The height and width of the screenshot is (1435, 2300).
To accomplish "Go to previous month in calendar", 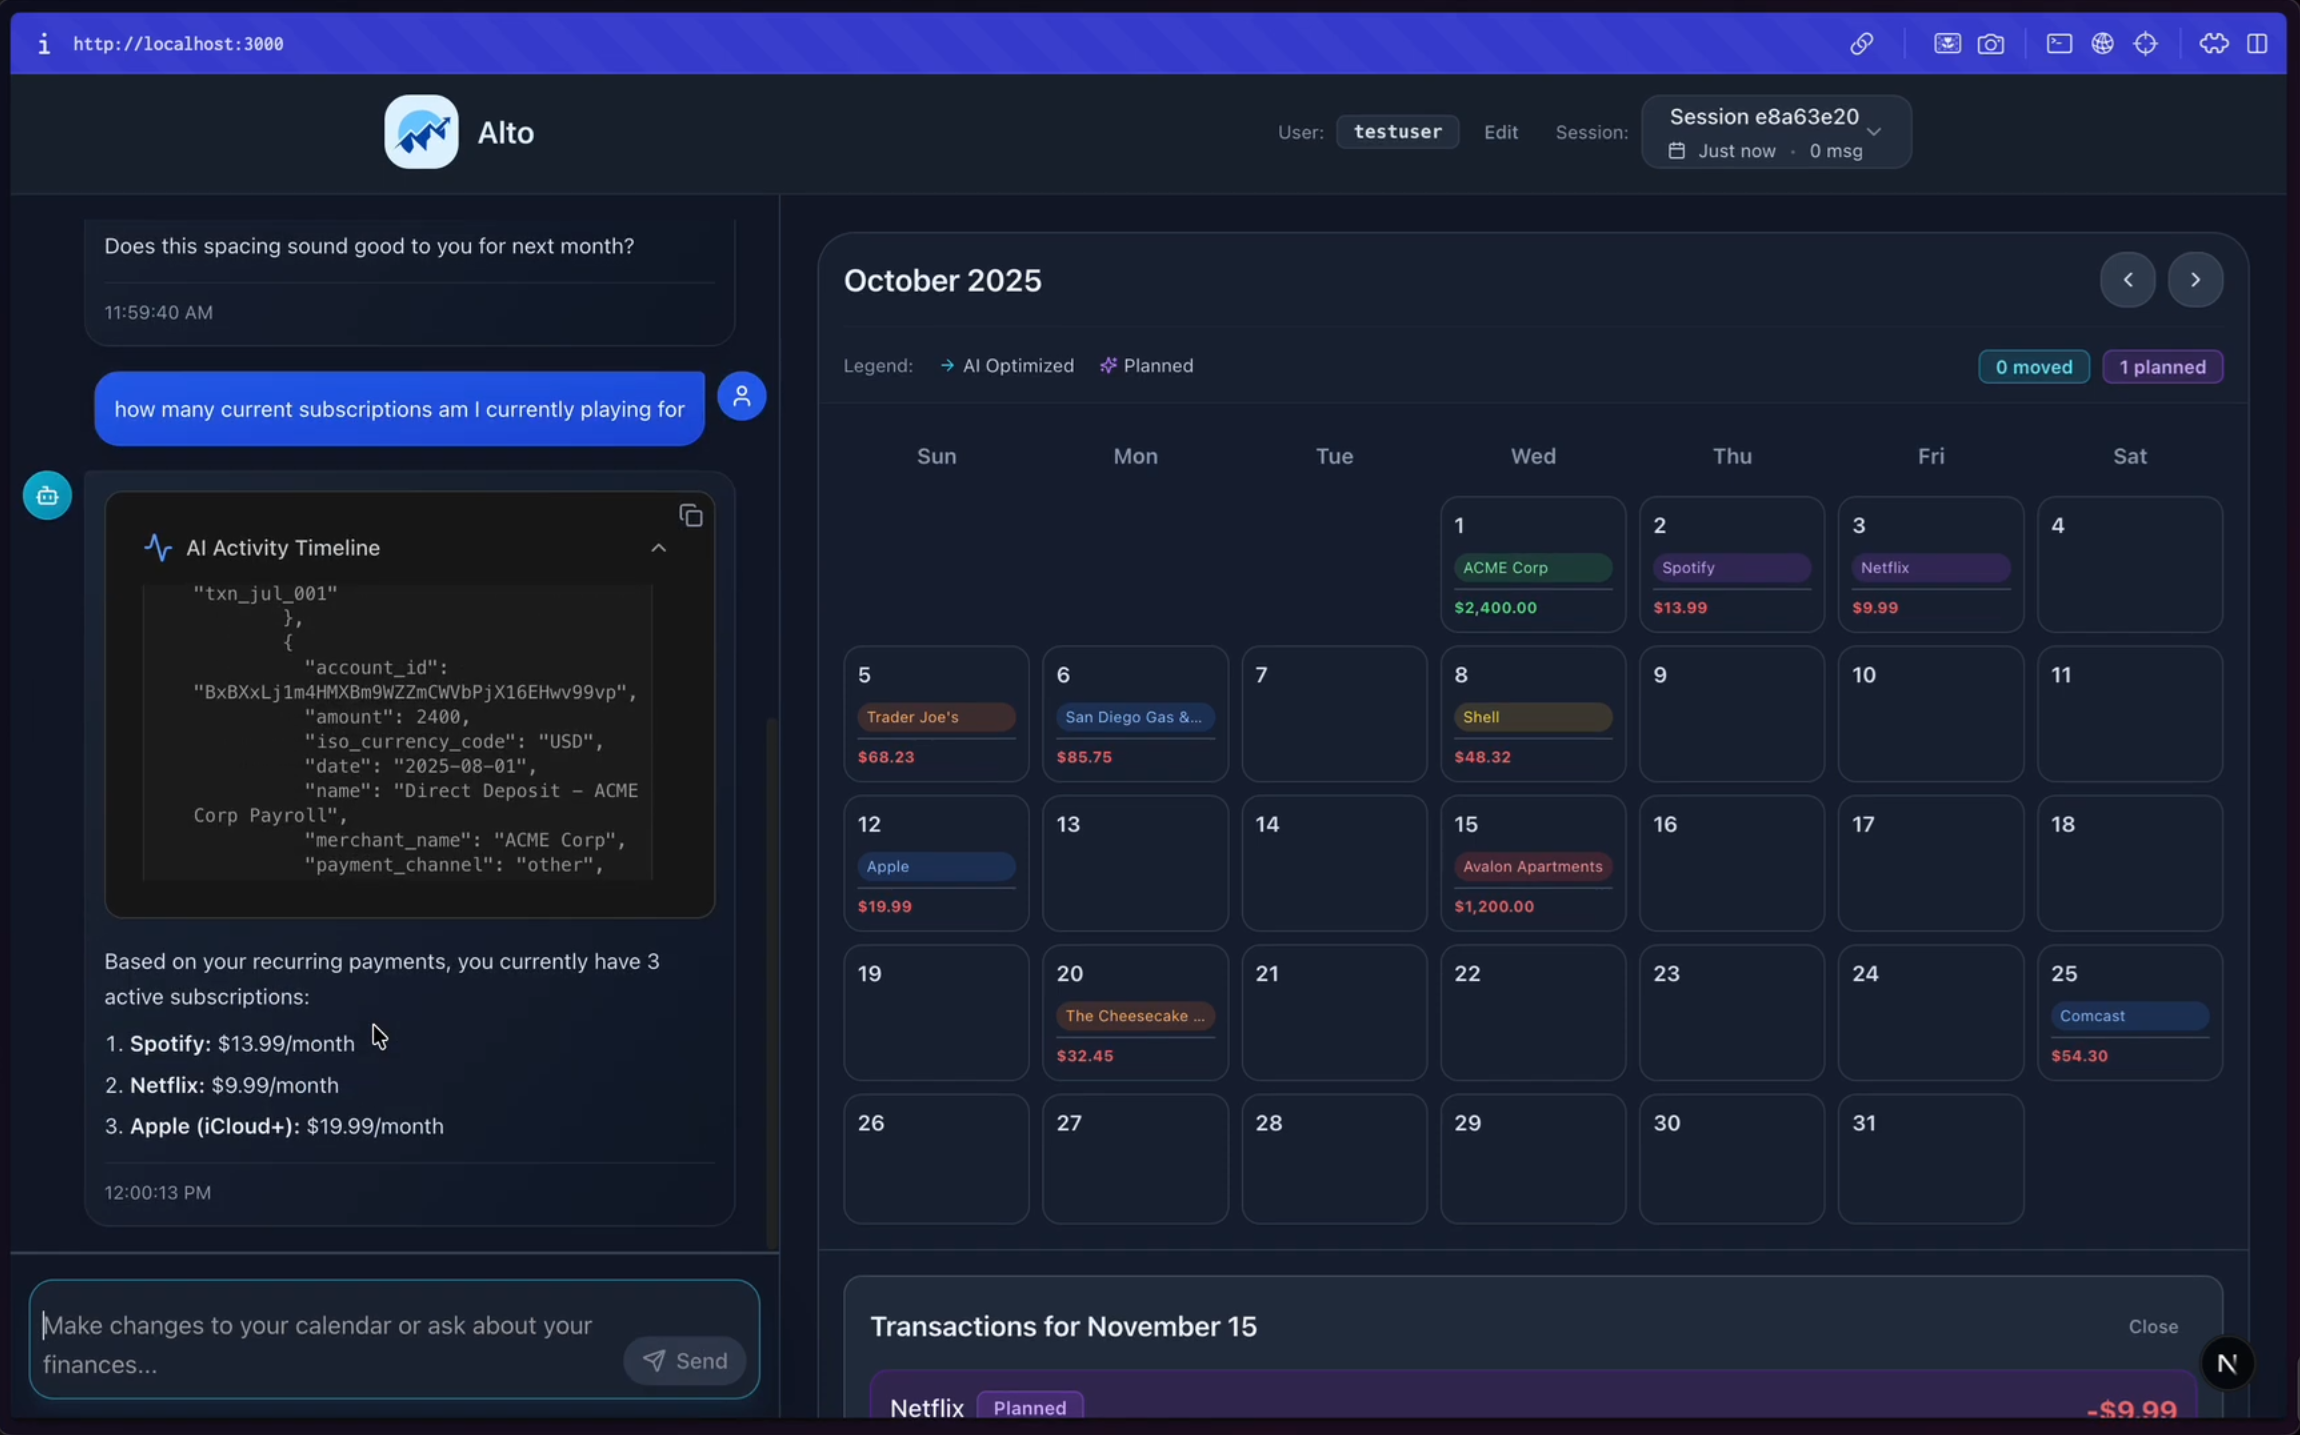I will coord(2127,280).
